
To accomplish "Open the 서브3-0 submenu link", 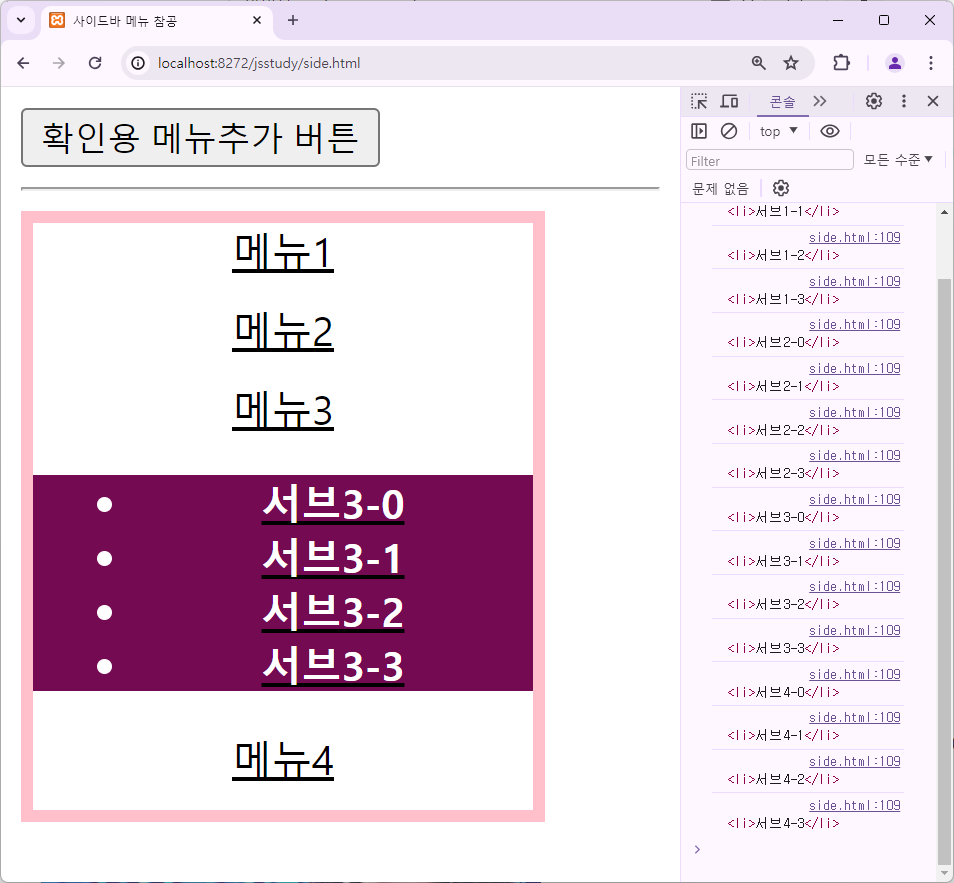I will [x=333, y=504].
